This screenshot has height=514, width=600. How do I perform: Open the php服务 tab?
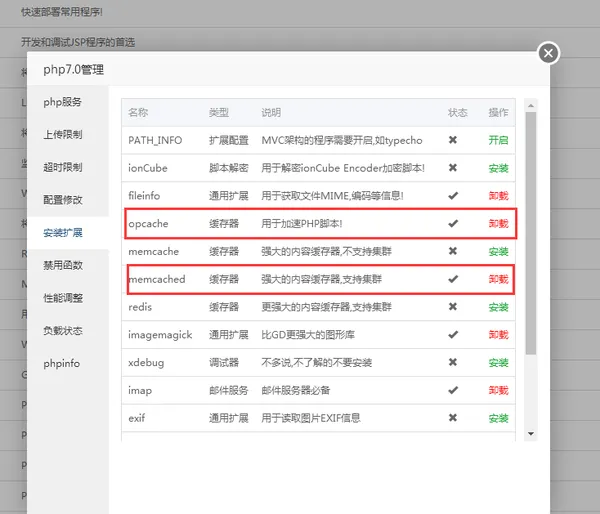click(x=62, y=102)
